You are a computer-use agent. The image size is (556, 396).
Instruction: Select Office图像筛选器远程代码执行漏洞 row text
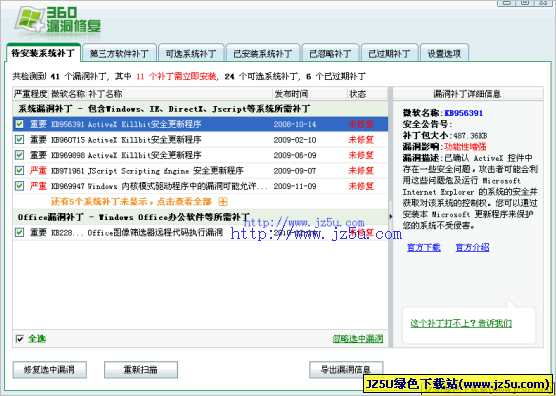(155, 233)
